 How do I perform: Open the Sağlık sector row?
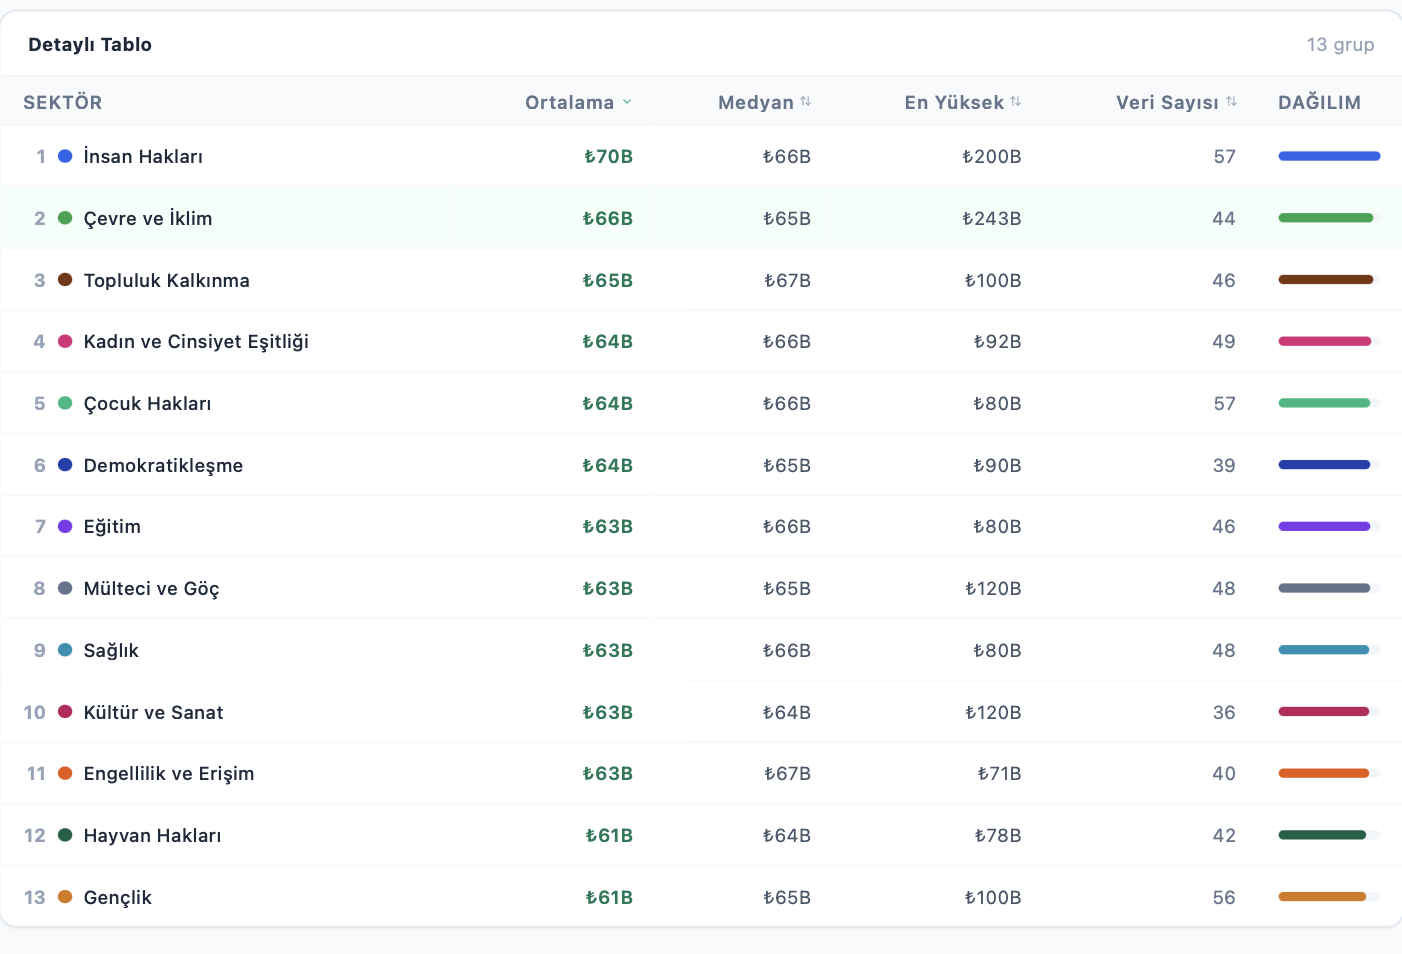[x=701, y=650]
